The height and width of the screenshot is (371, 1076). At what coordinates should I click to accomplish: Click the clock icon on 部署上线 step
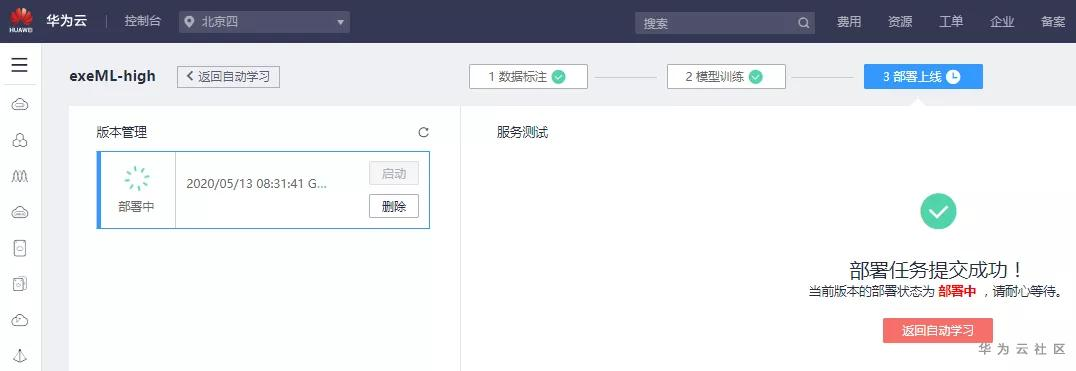coord(953,77)
